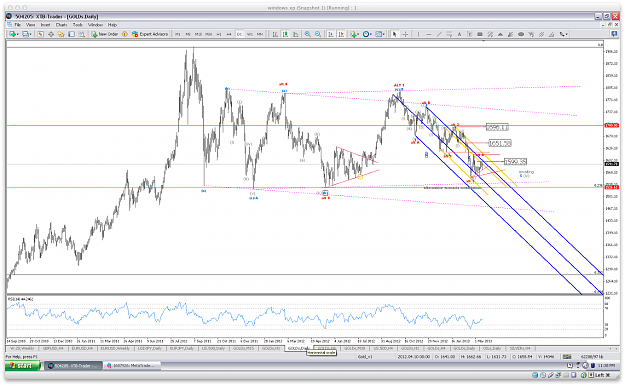Switch chart to M1 timeframe
This screenshot has width=625, height=386.
click(x=177, y=34)
